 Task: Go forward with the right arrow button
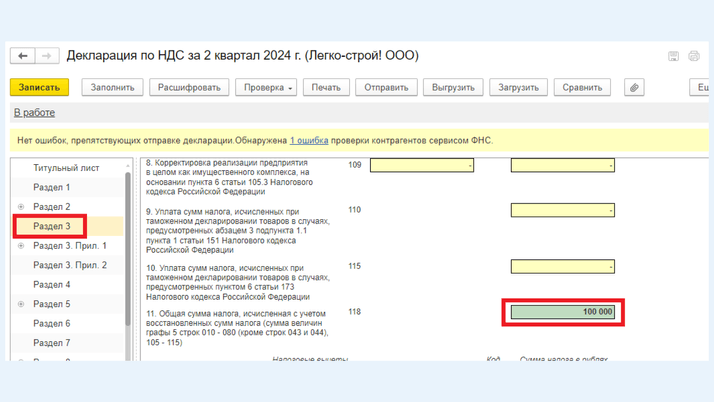47,56
